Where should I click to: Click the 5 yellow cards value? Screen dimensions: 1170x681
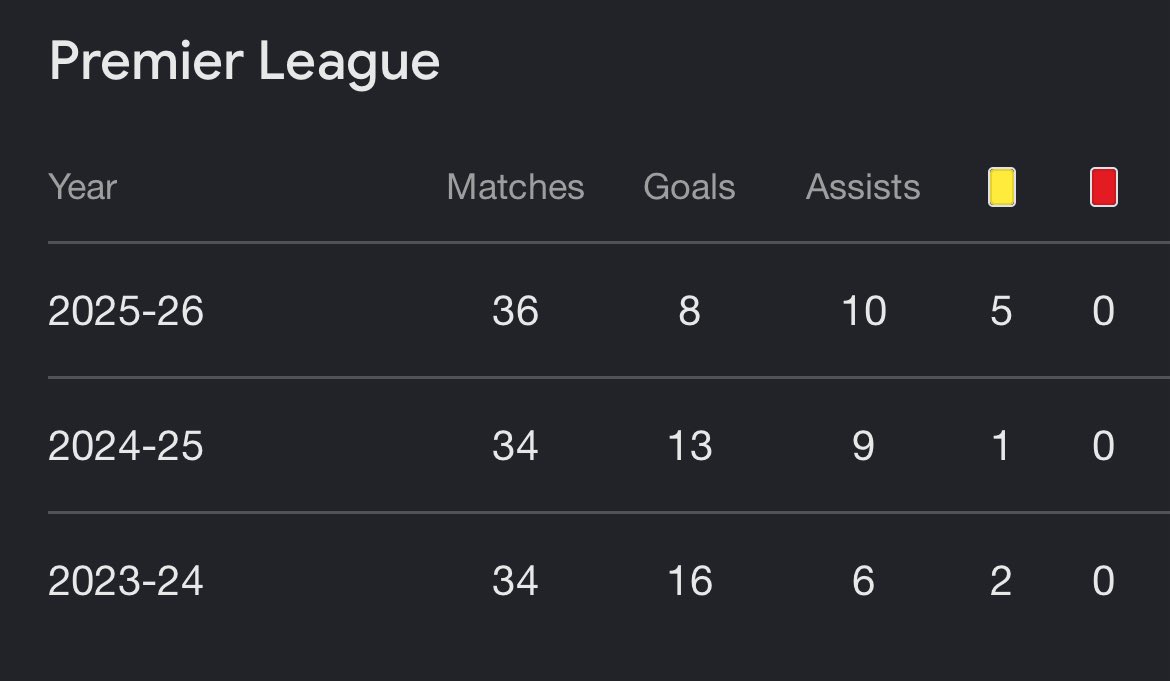[x=1001, y=311]
